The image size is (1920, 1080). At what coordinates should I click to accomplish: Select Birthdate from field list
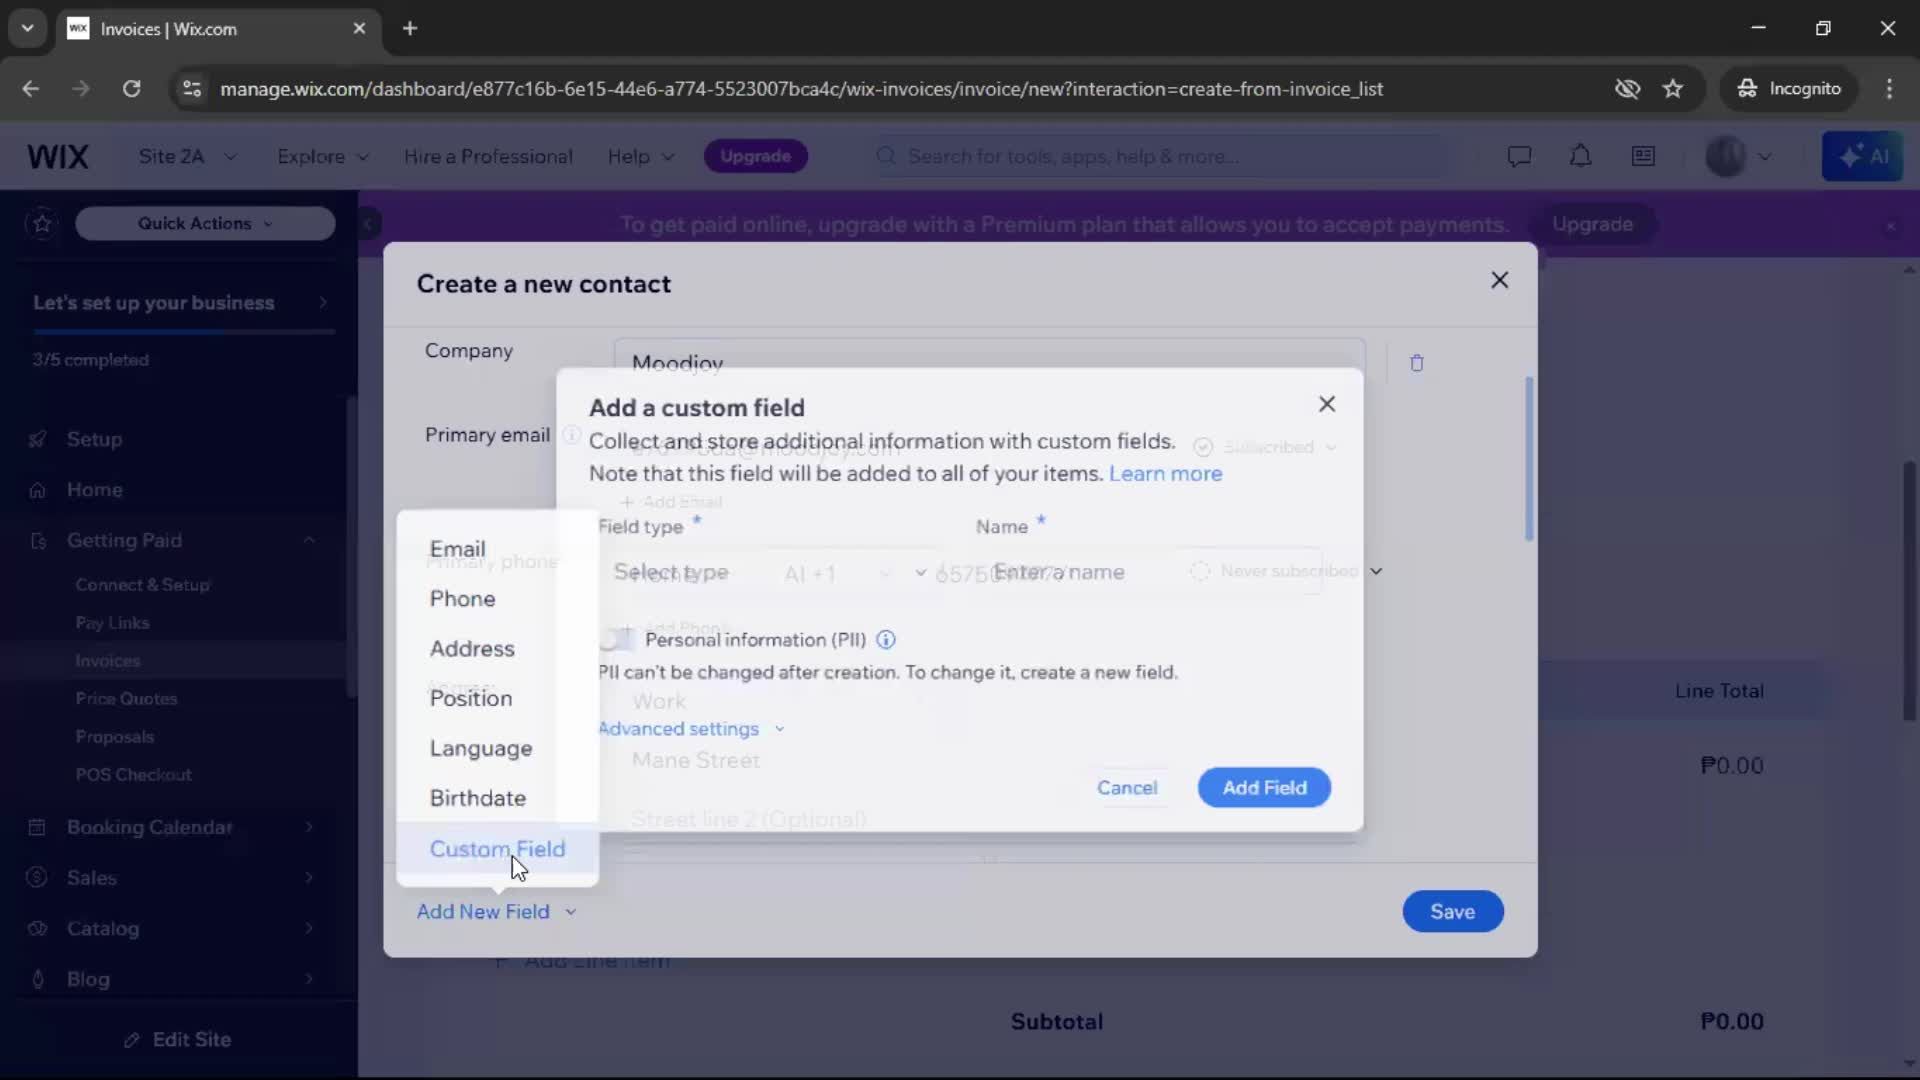coord(497,799)
